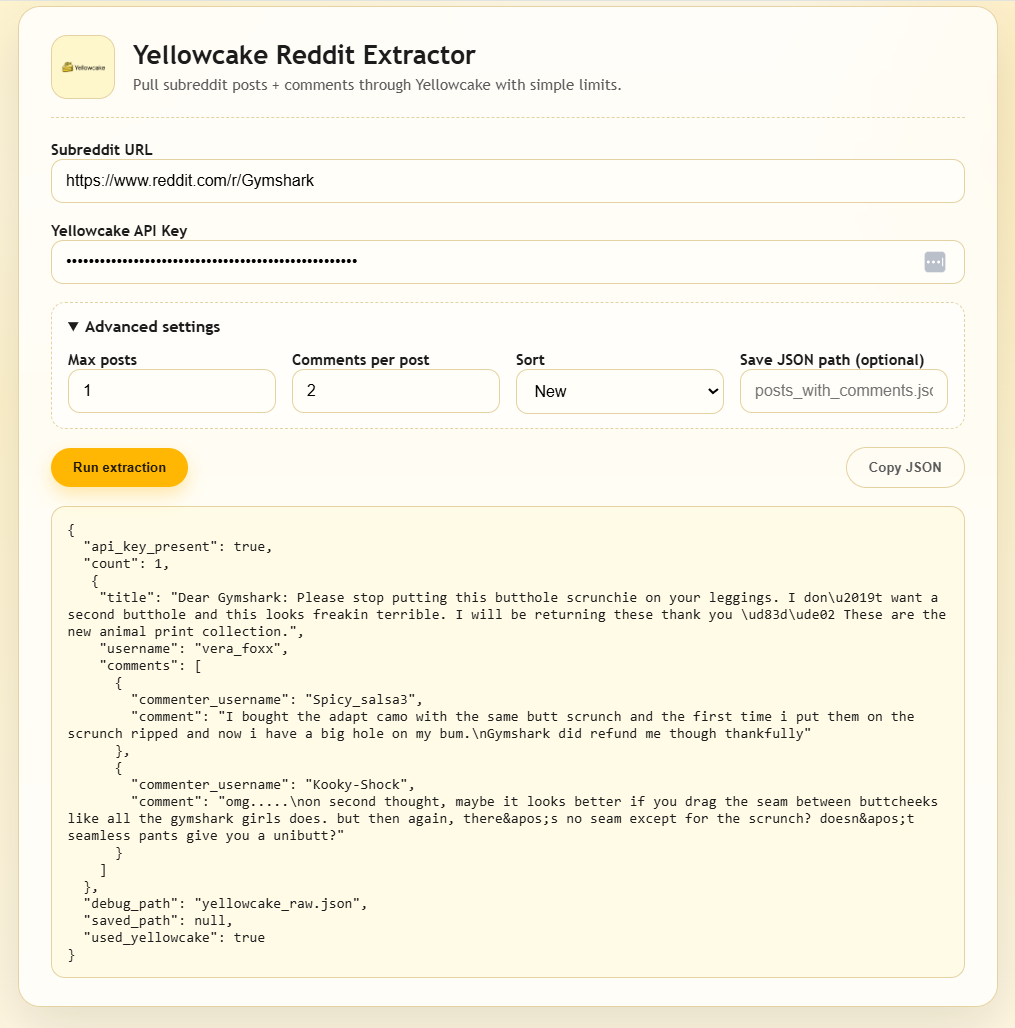Image resolution: width=1015 pixels, height=1028 pixels.
Task: Click the Copy JSON button
Action: coord(905,467)
